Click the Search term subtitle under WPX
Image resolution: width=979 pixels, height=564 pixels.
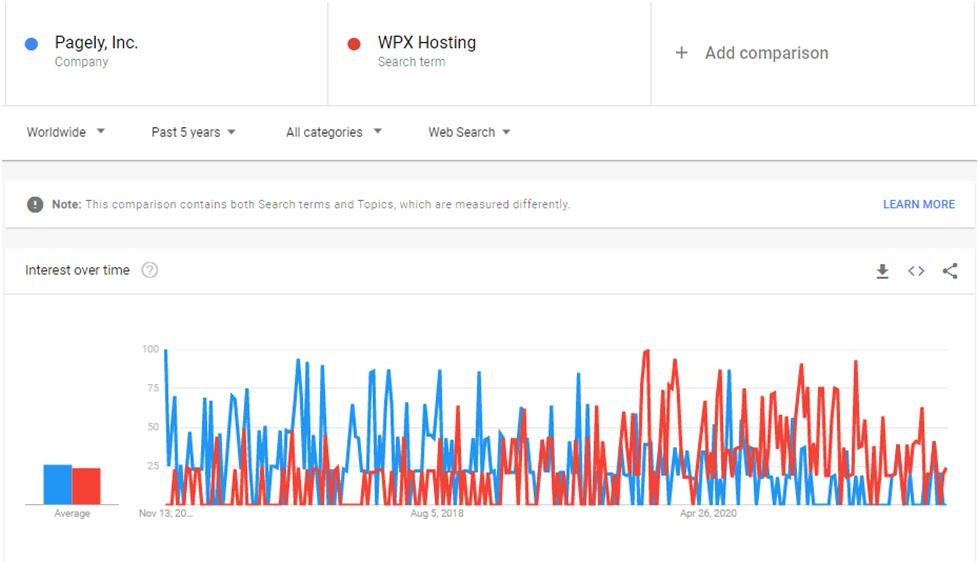411,62
